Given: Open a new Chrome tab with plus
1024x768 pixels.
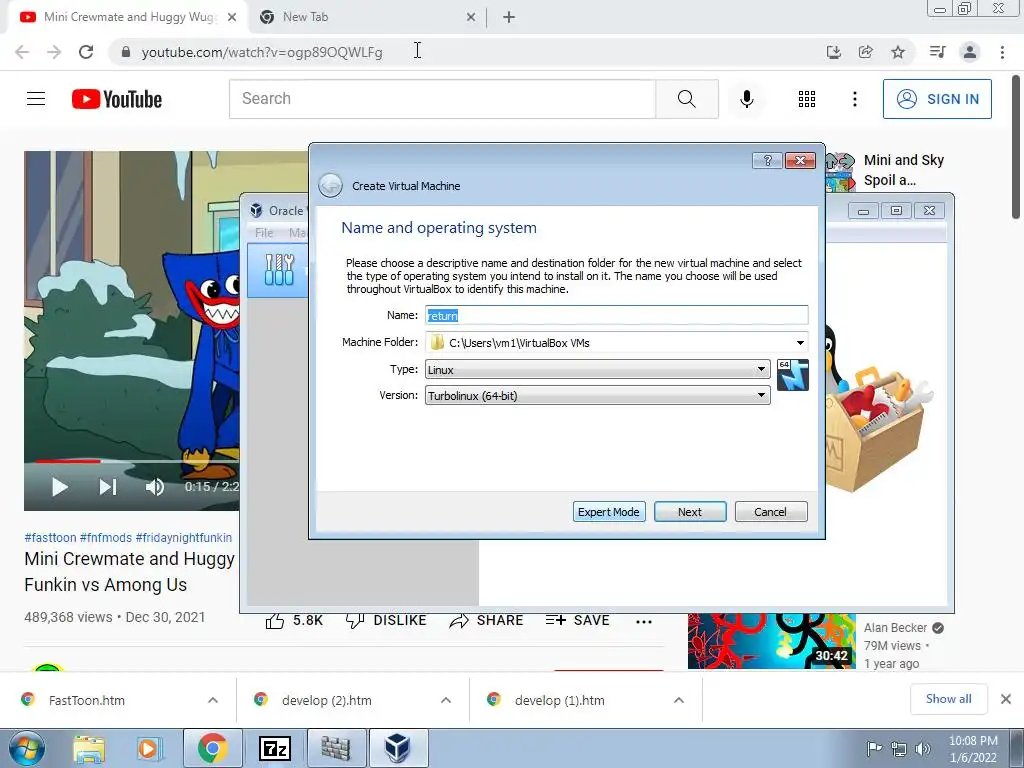Looking at the screenshot, I should (x=509, y=18).
